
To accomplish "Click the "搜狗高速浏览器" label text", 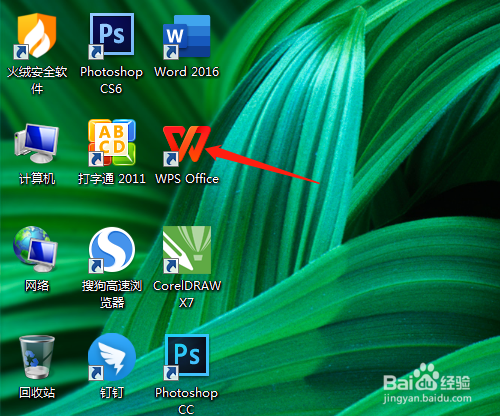I will click(112, 294).
